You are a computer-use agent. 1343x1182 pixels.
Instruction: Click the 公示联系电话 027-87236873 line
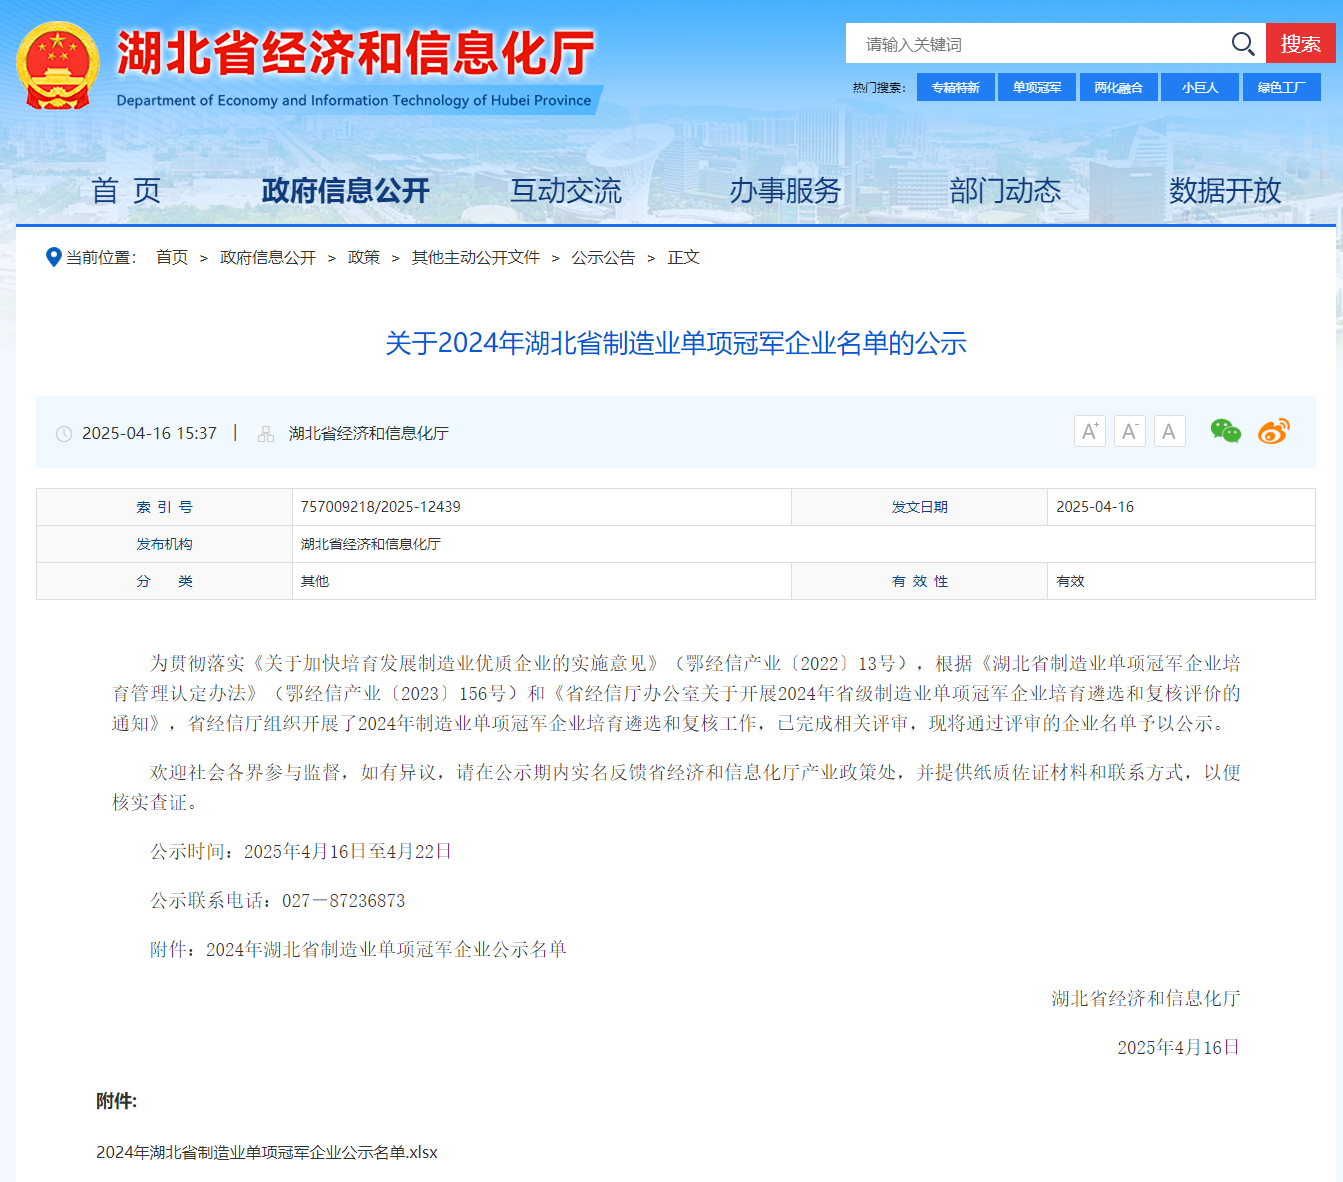[x=278, y=900]
